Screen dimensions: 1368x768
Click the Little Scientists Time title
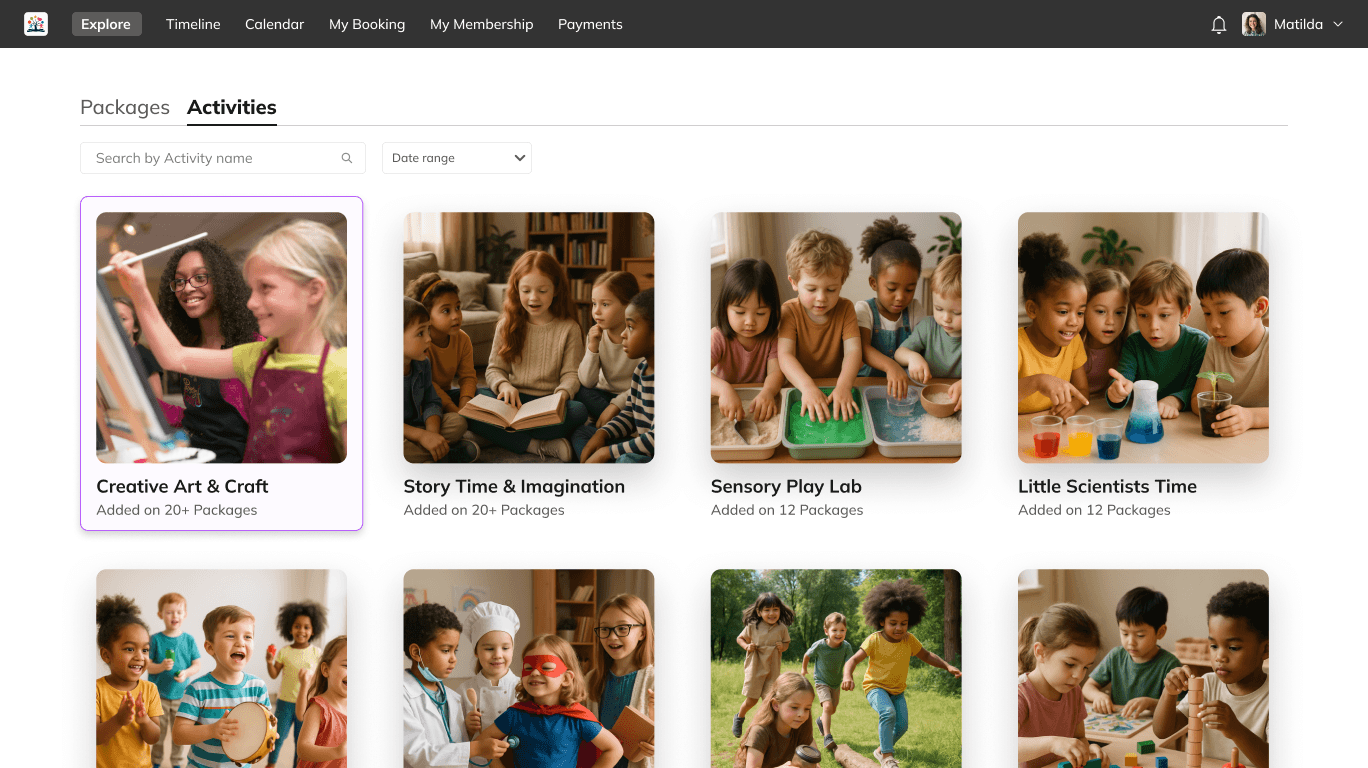(1107, 486)
